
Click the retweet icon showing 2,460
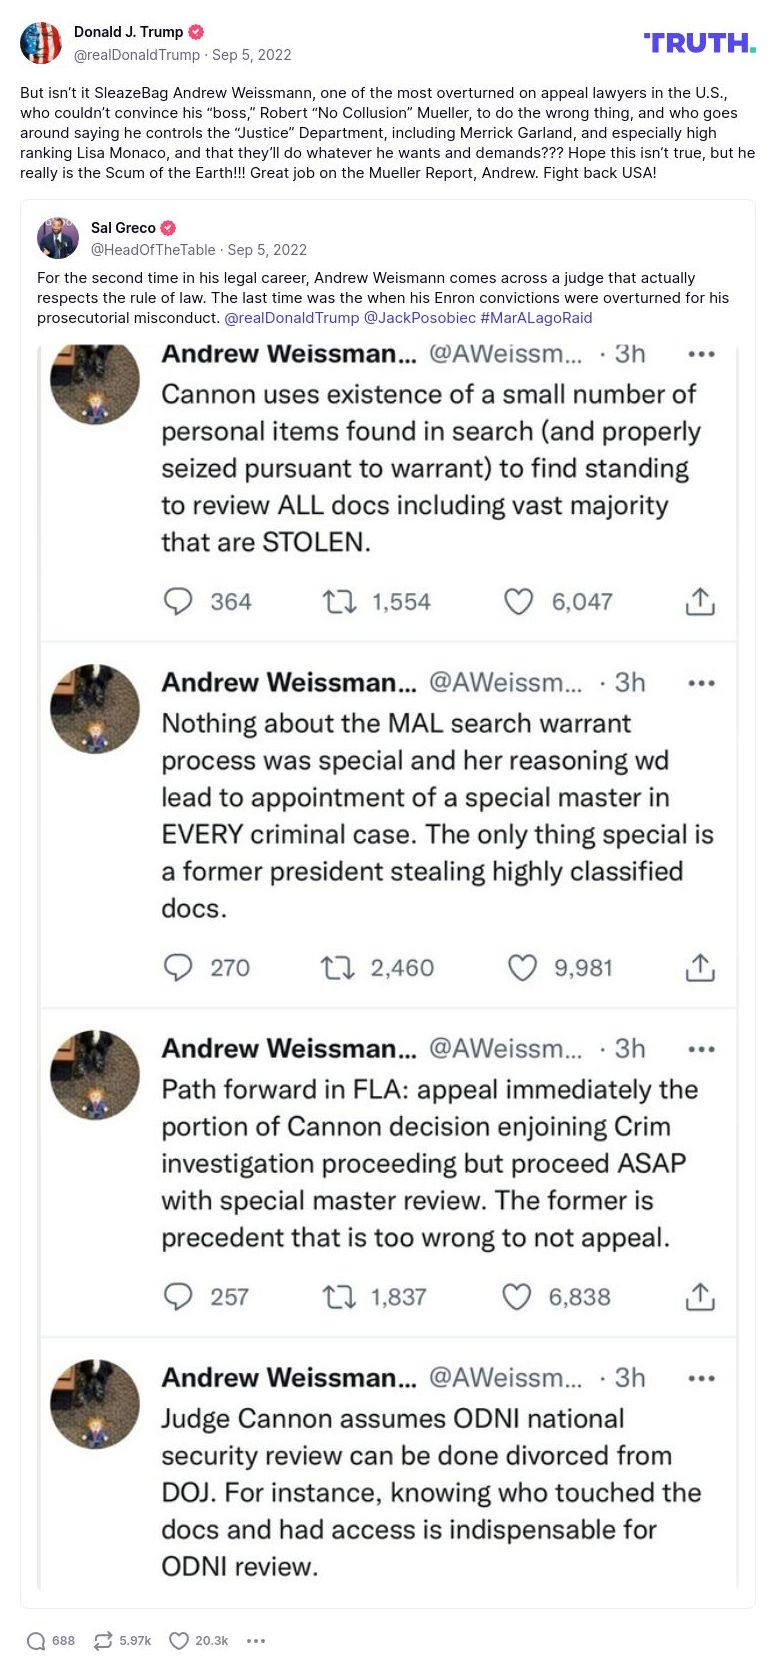pyautogui.click(x=338, y=968)
